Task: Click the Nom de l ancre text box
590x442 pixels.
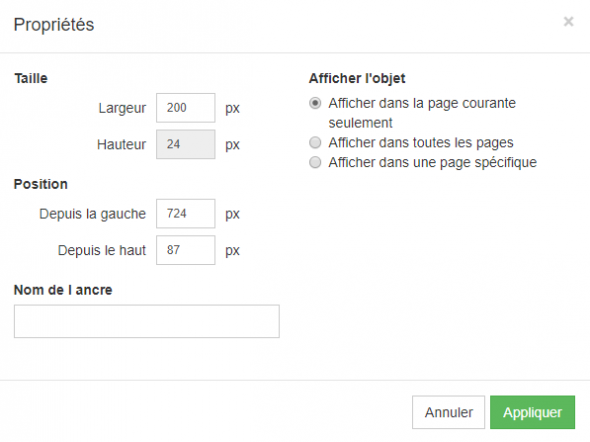Action: [x=147, y=321]
